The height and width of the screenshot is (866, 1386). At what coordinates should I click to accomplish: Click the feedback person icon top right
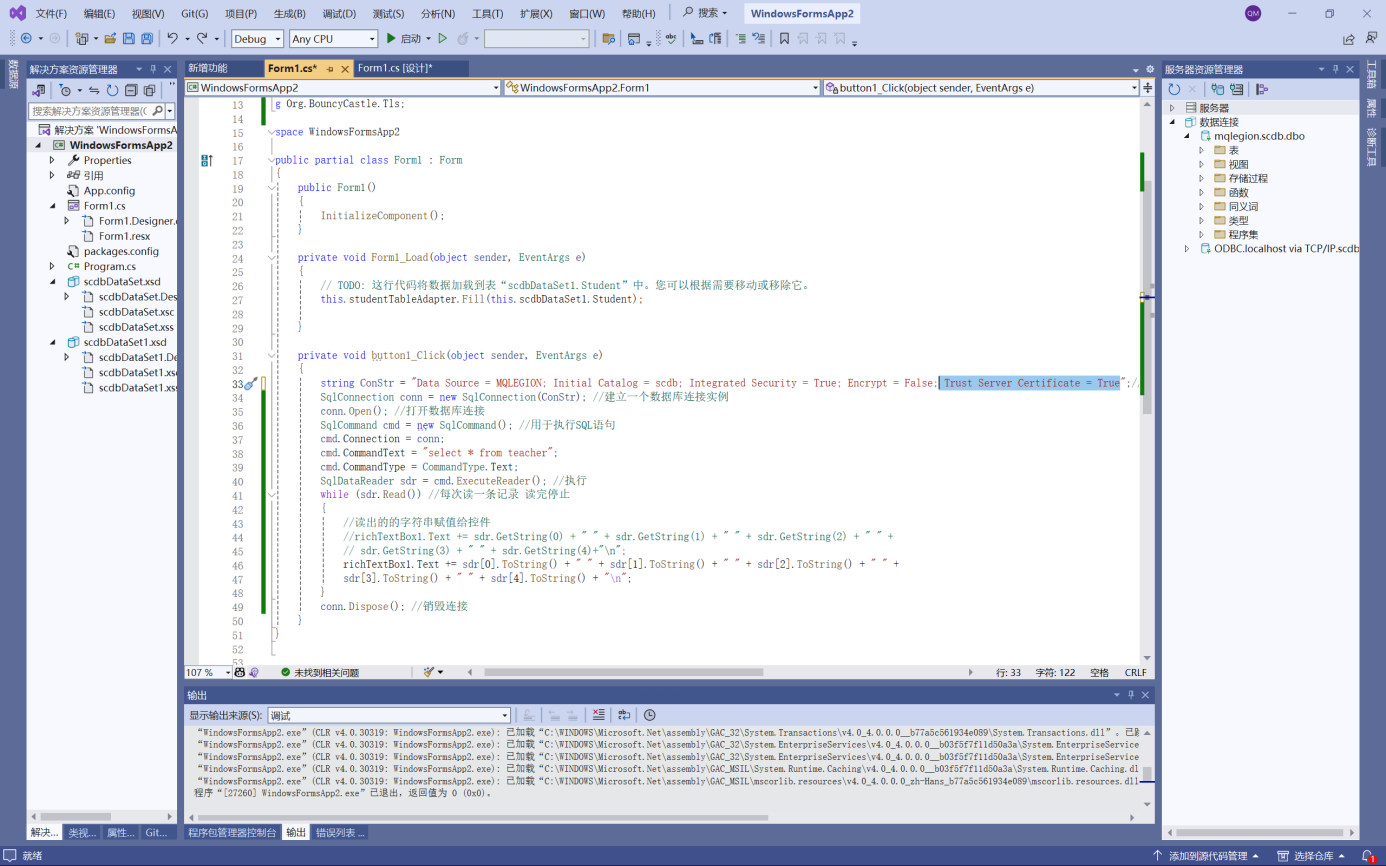(x=1371, y=38)
